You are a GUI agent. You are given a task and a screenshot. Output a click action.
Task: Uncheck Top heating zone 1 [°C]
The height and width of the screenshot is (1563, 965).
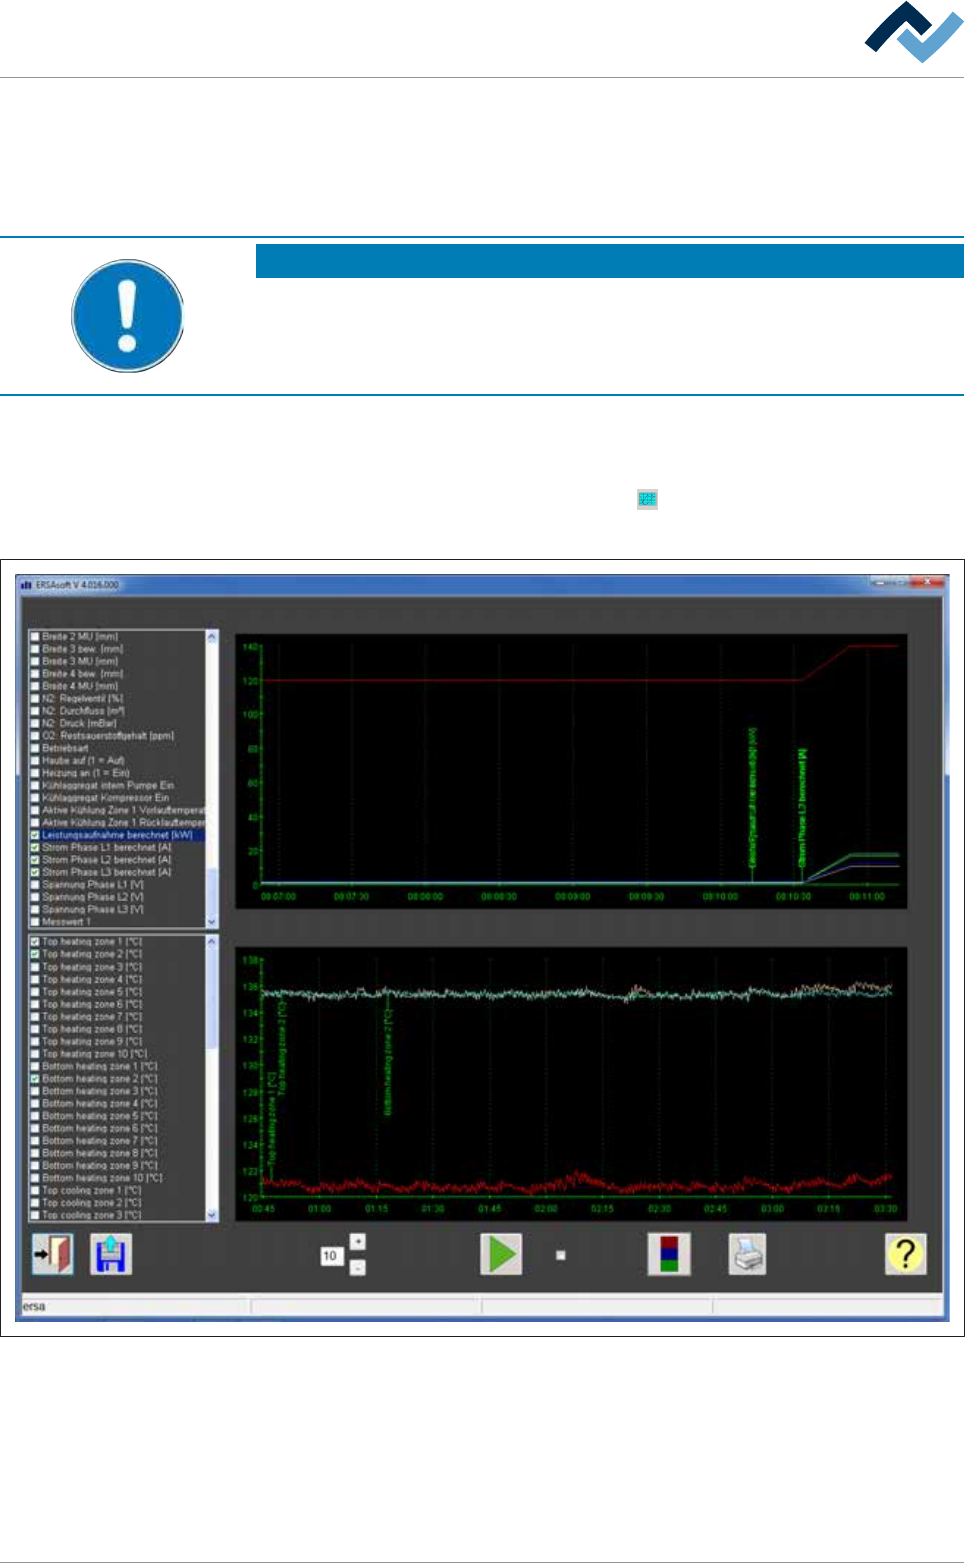[x=36, y=942]
